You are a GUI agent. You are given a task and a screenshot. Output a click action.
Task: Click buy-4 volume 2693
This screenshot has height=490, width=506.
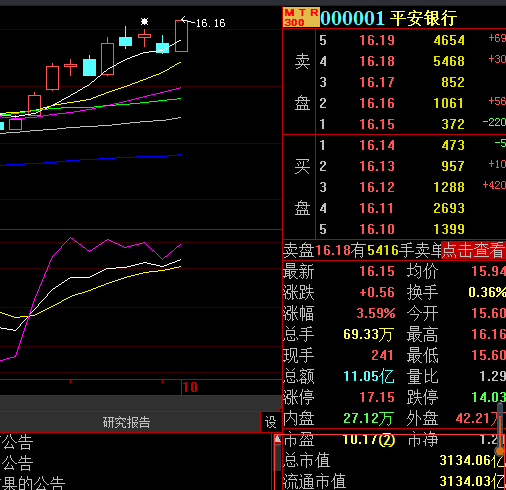449,208
